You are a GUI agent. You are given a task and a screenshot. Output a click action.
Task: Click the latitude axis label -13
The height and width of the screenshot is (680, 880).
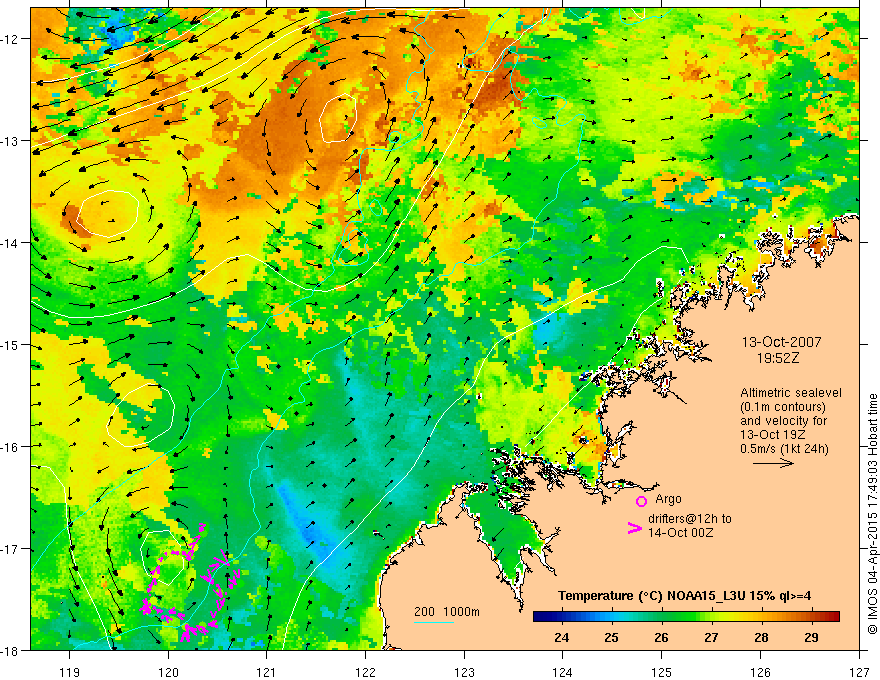pyautogui.click(x=10, y=141)
